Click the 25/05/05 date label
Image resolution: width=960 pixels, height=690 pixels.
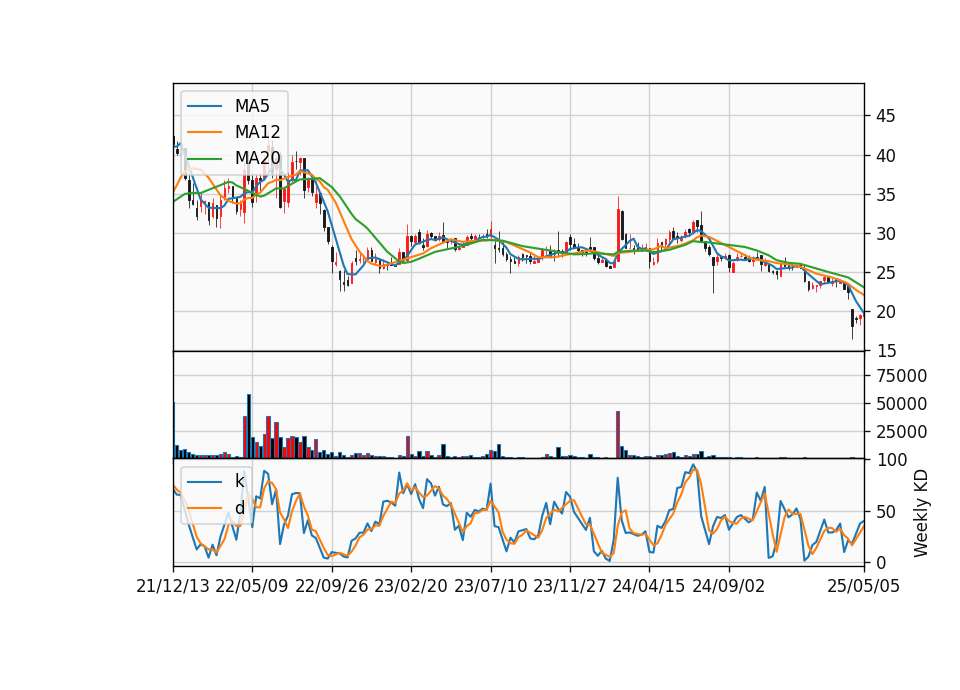[864, 586]
